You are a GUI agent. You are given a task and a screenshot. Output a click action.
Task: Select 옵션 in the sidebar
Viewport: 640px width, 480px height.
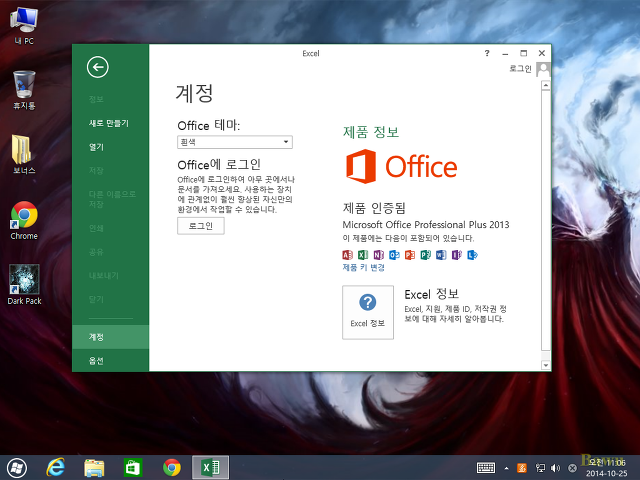(96, 360)
